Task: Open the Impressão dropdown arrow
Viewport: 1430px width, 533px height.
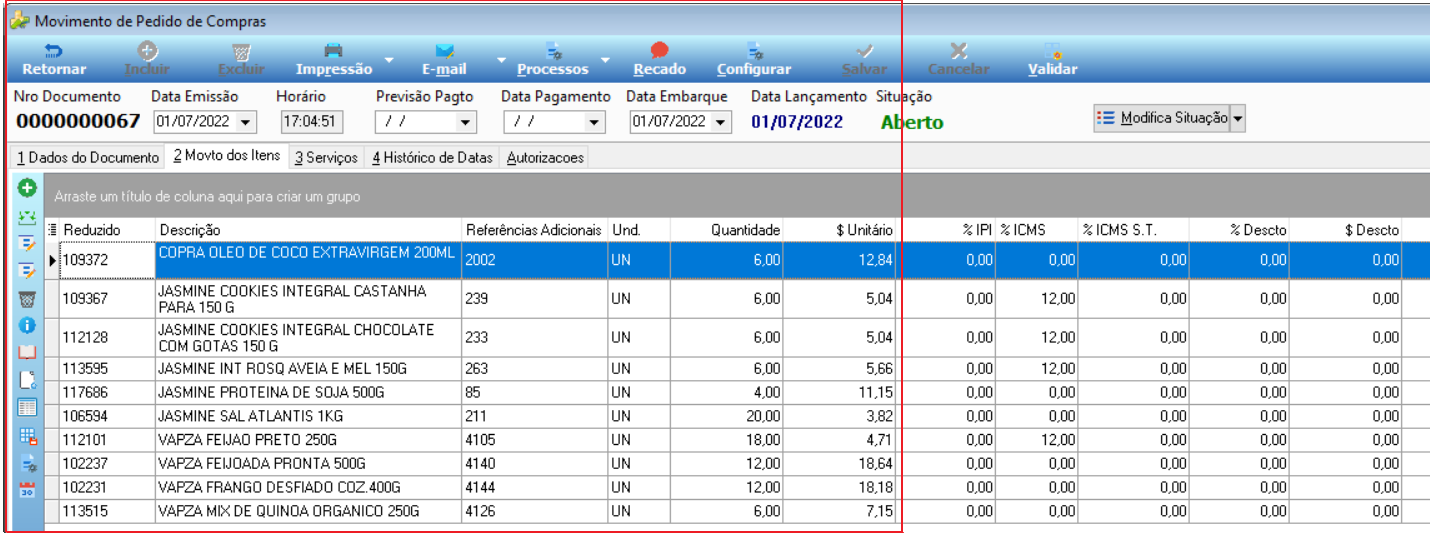Action: 388,60
